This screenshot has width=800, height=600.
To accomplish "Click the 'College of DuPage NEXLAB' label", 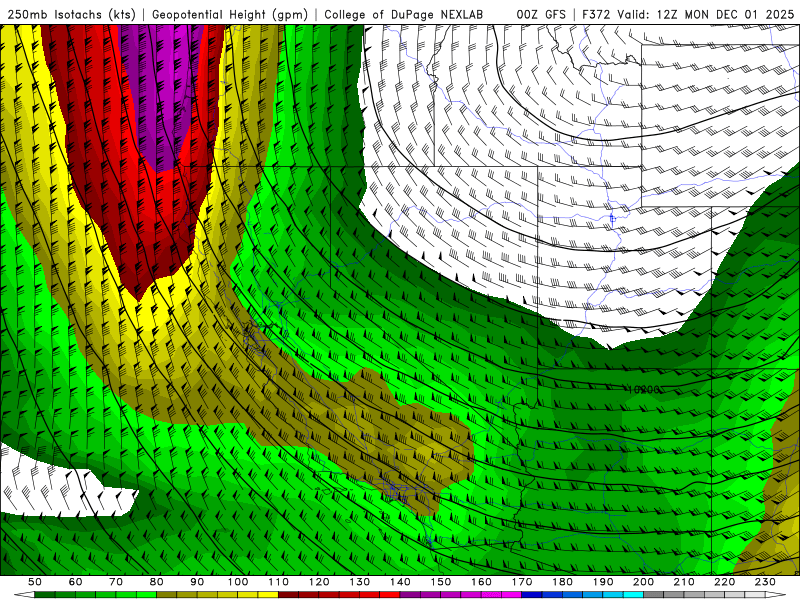I will click(x=404, y=15).
